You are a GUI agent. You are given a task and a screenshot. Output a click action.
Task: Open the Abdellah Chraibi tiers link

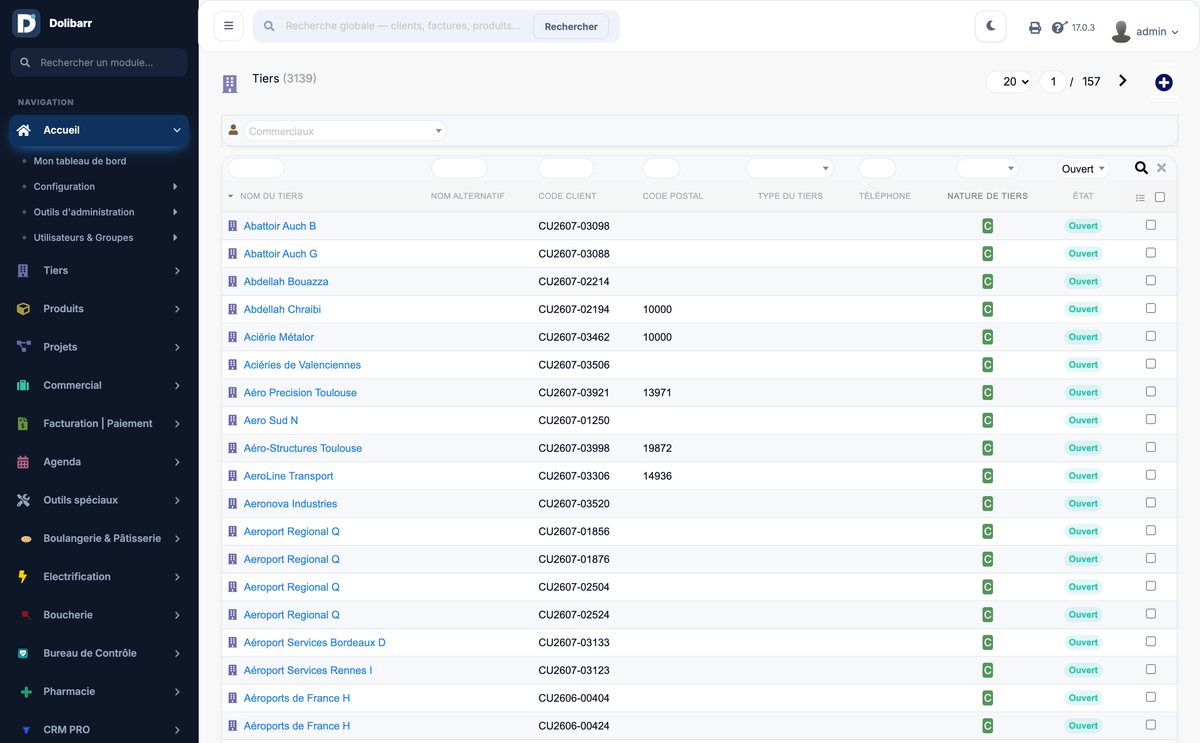coord(282,309)
